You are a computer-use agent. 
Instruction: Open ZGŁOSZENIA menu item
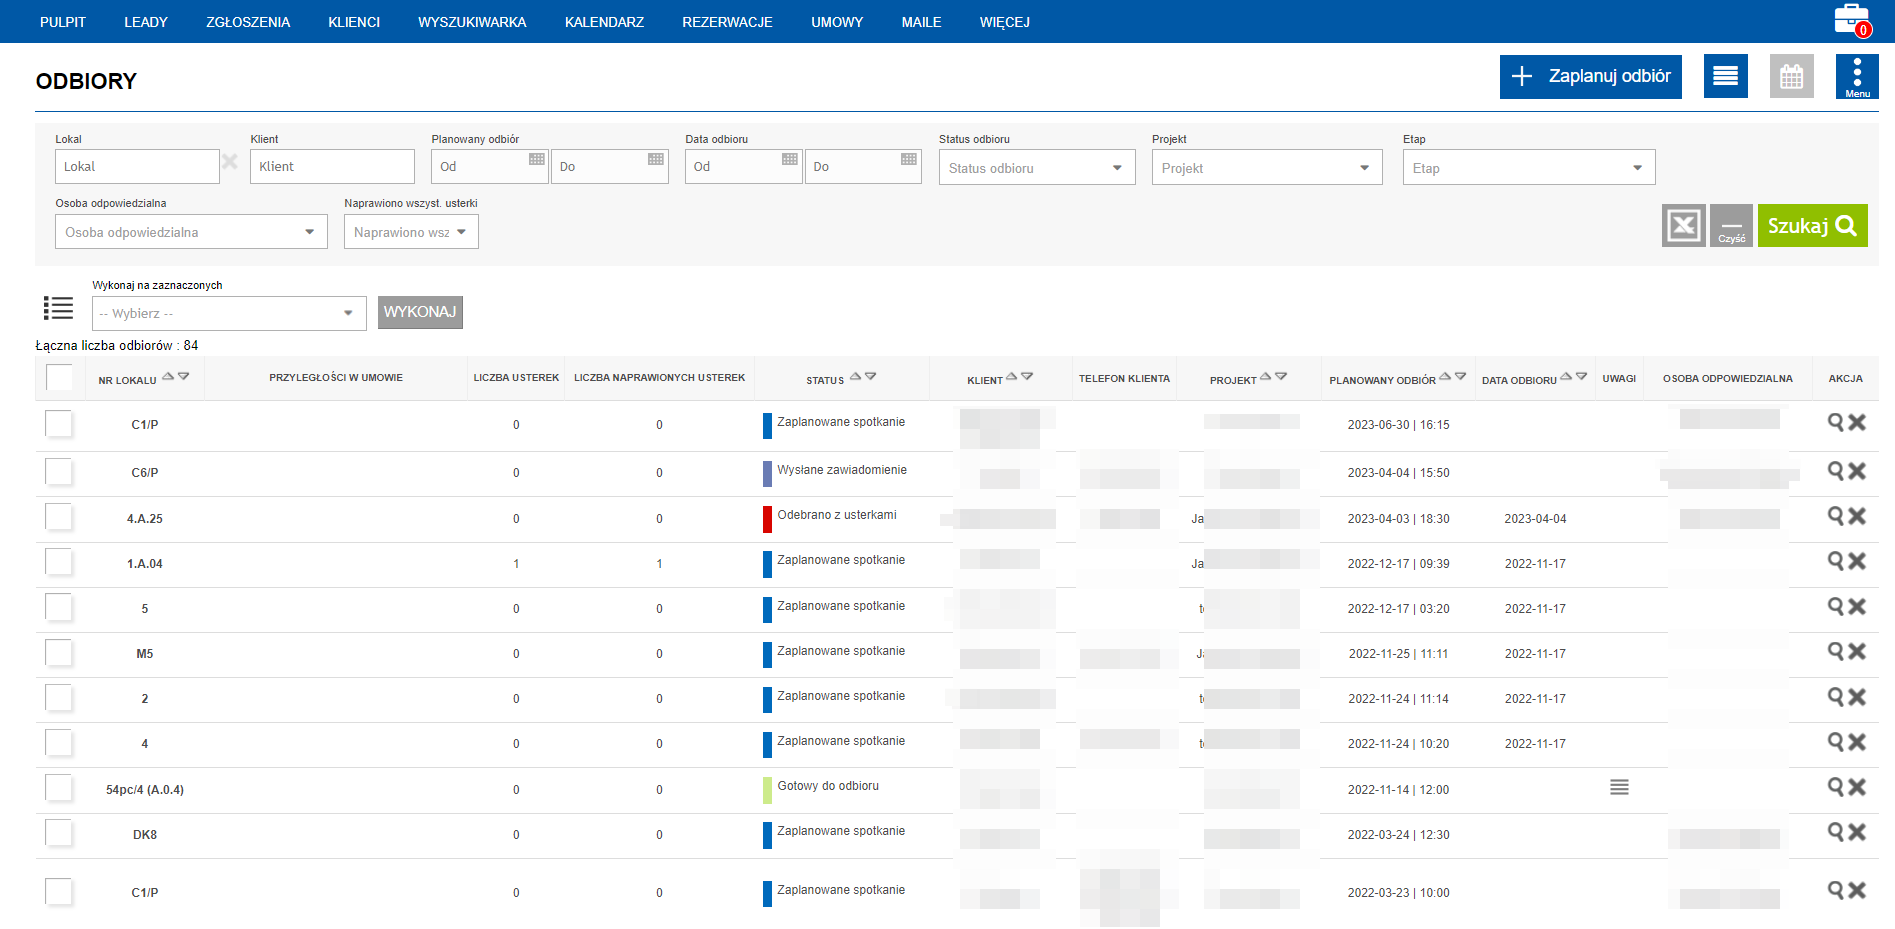pyautogui.click(x=248, y=22)
